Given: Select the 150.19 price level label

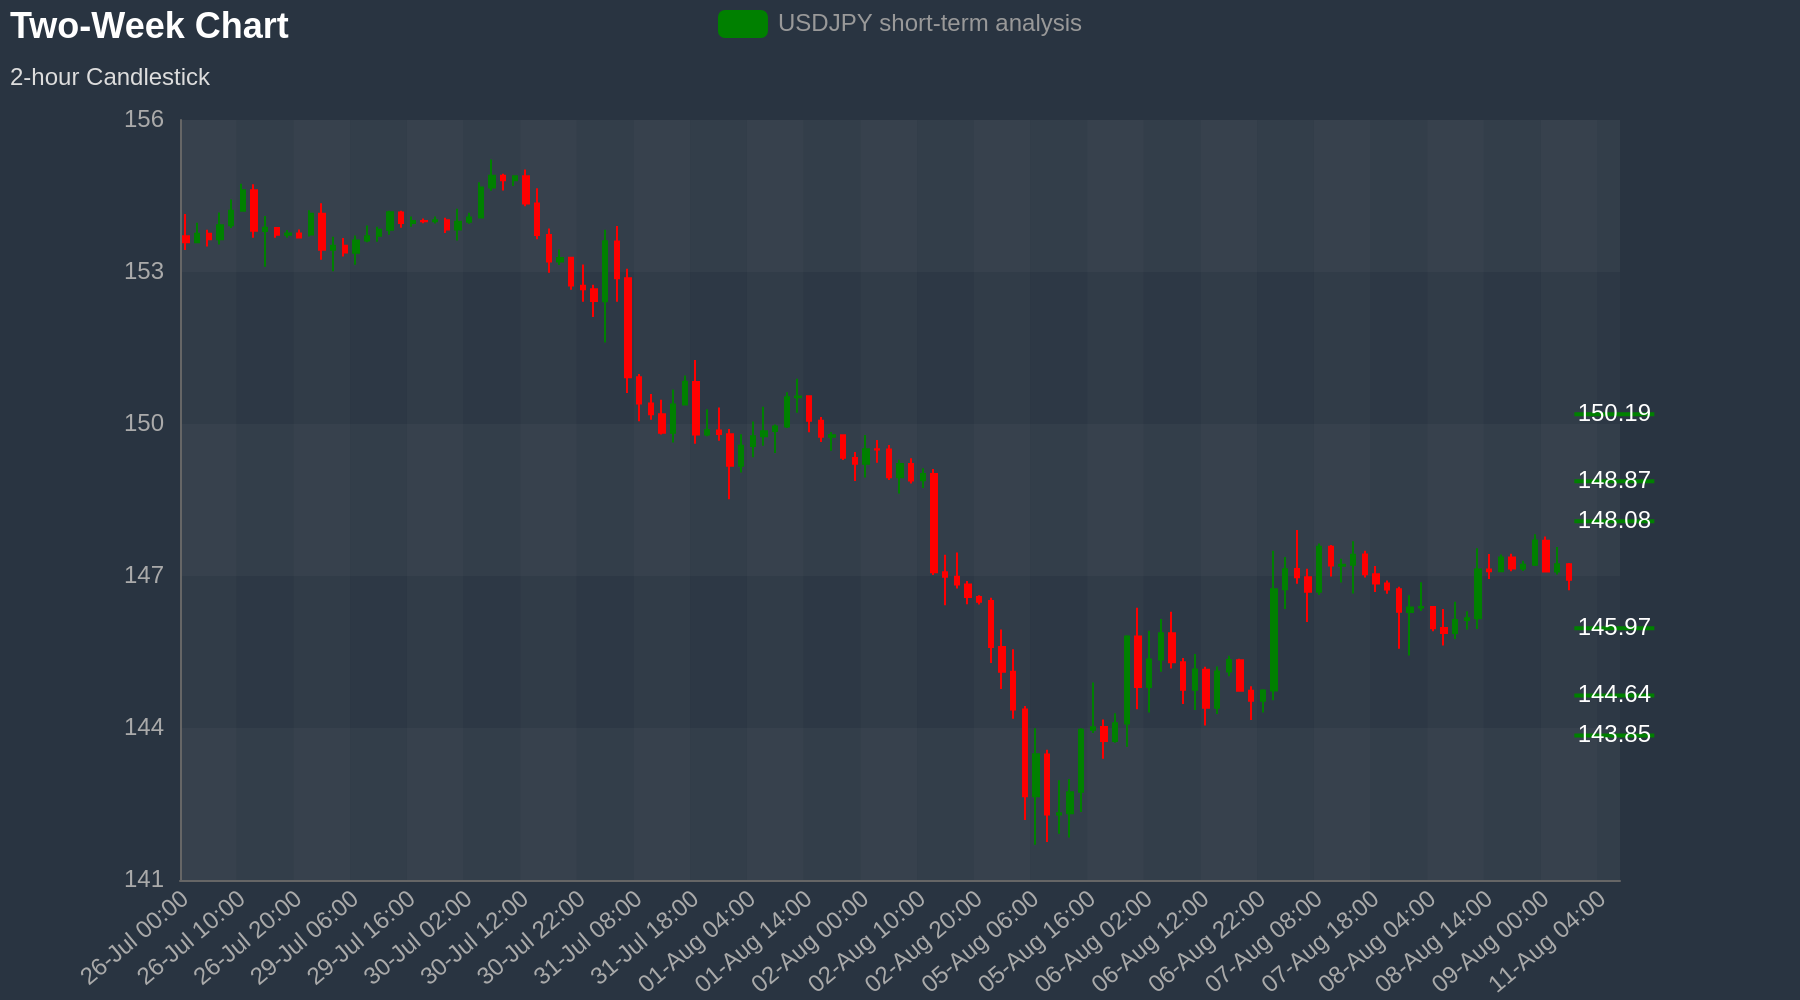Looking at the screenshot, I should pyautogui.click(x=1614, y=413).
